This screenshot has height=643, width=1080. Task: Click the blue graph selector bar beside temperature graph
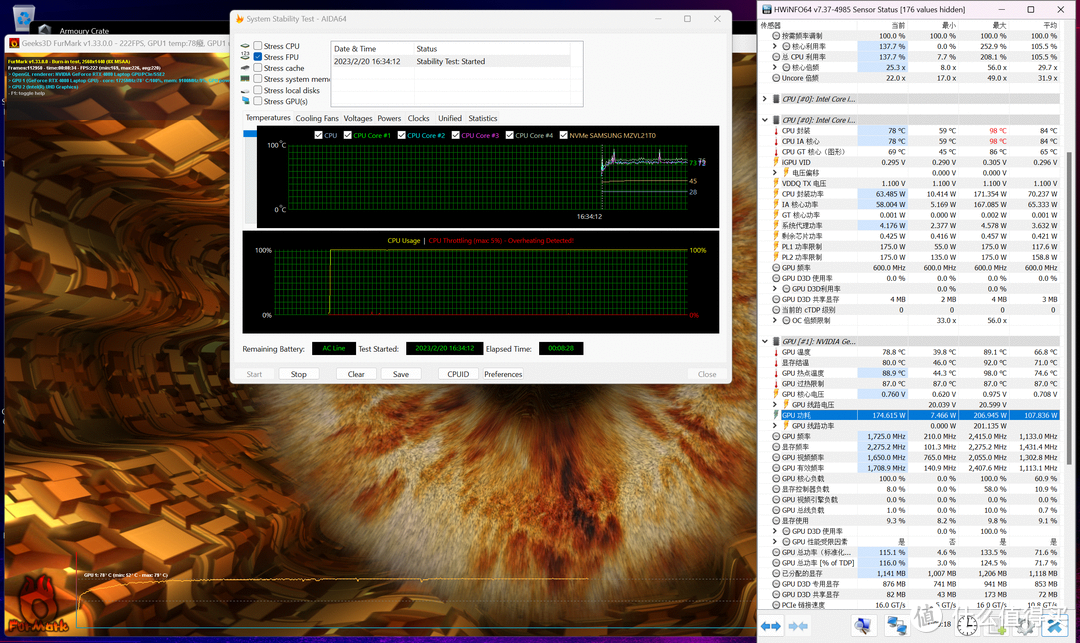pos(249,134)
